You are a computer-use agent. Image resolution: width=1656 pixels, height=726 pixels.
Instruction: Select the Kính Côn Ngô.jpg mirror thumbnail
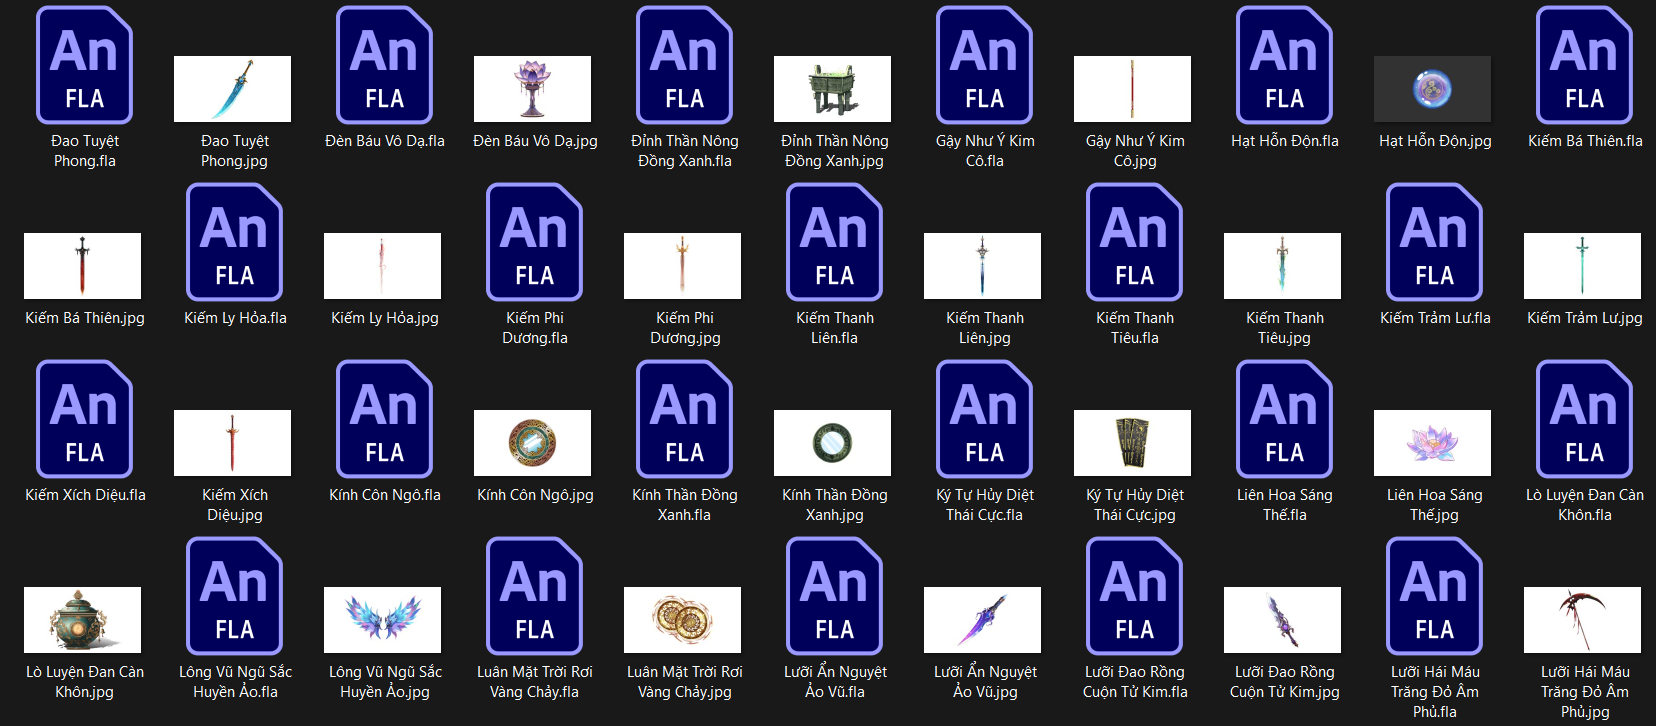coord(532,443)
